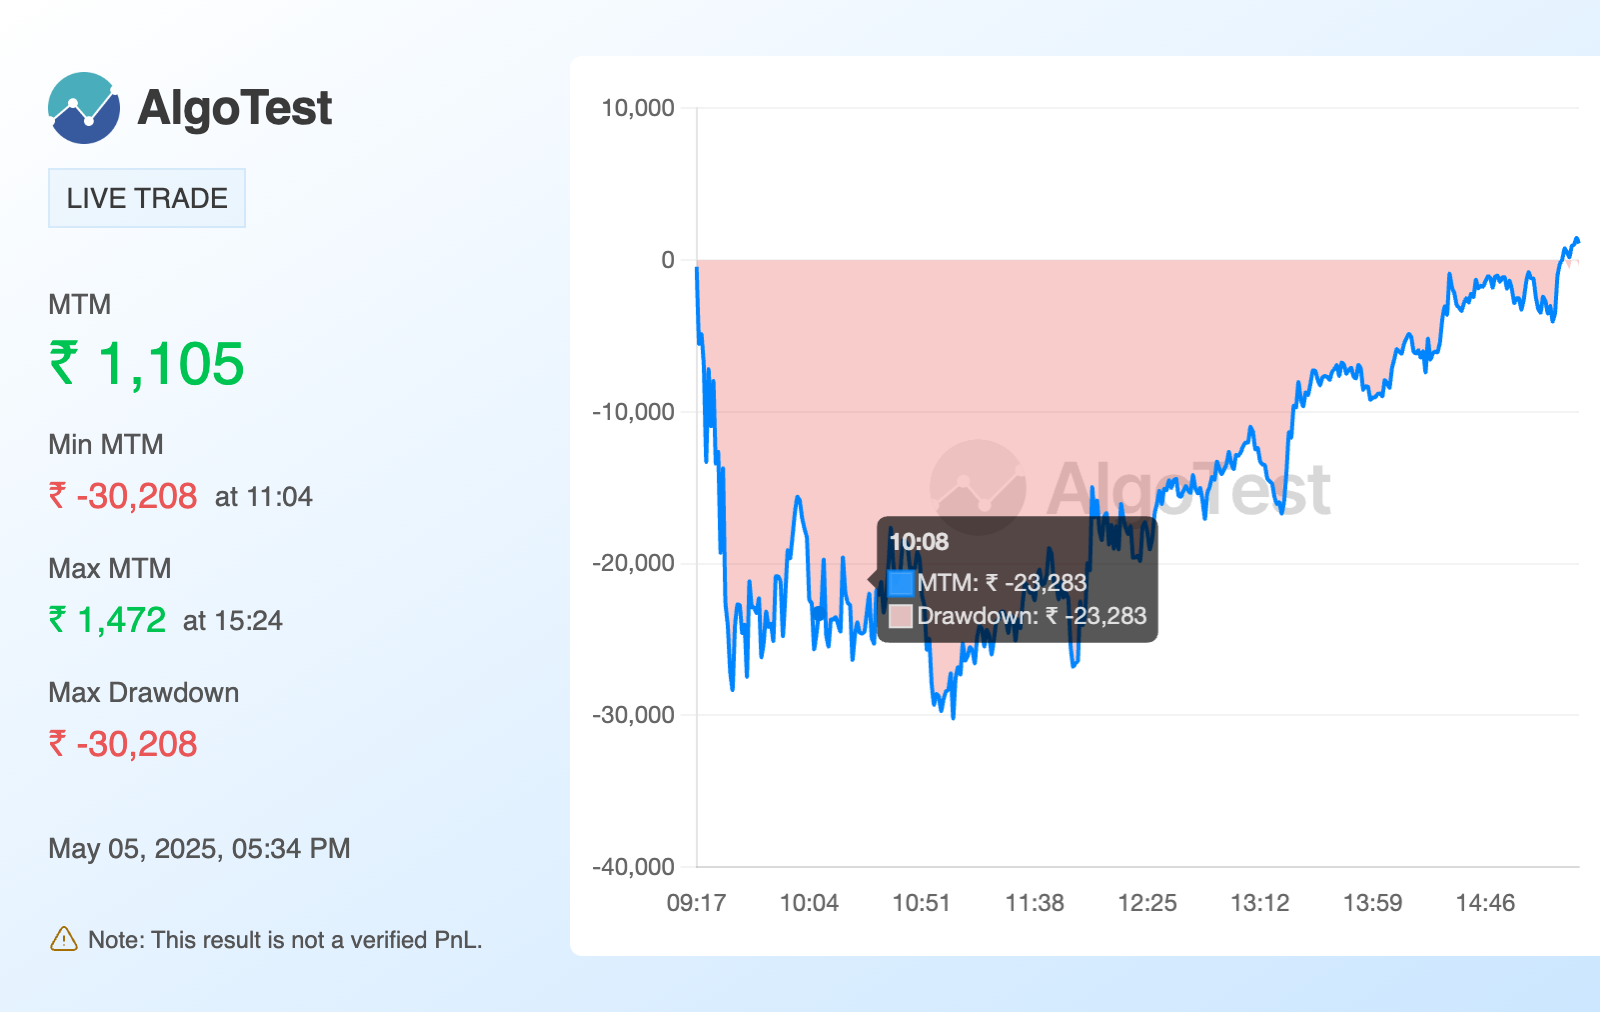This screenshot has width=1600, height=1012.
Task: Click the 11:38 x-axis time label
Action: click(1034, 903)
